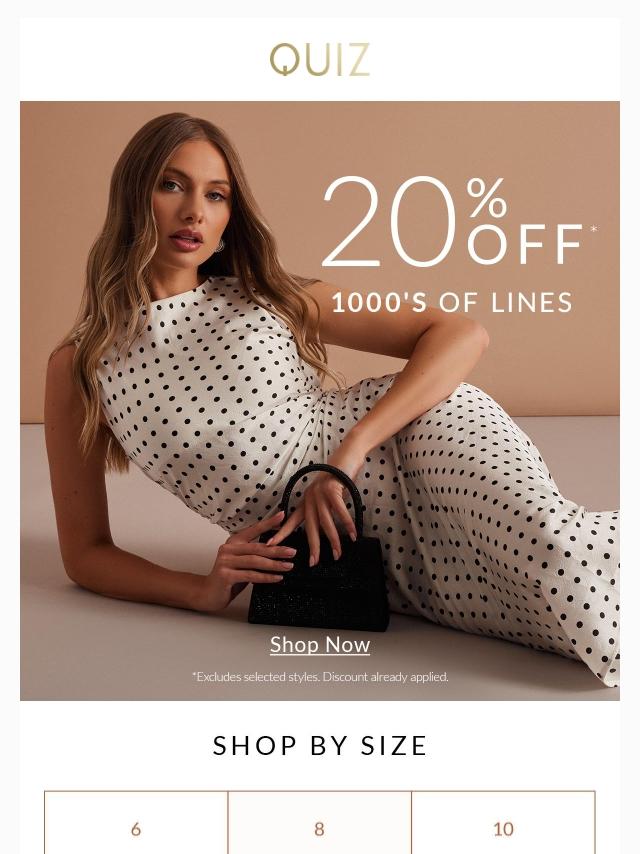Click the word OFF in the banner
Image resolution: width=640 pixels, height=854 pixels.
525,244
